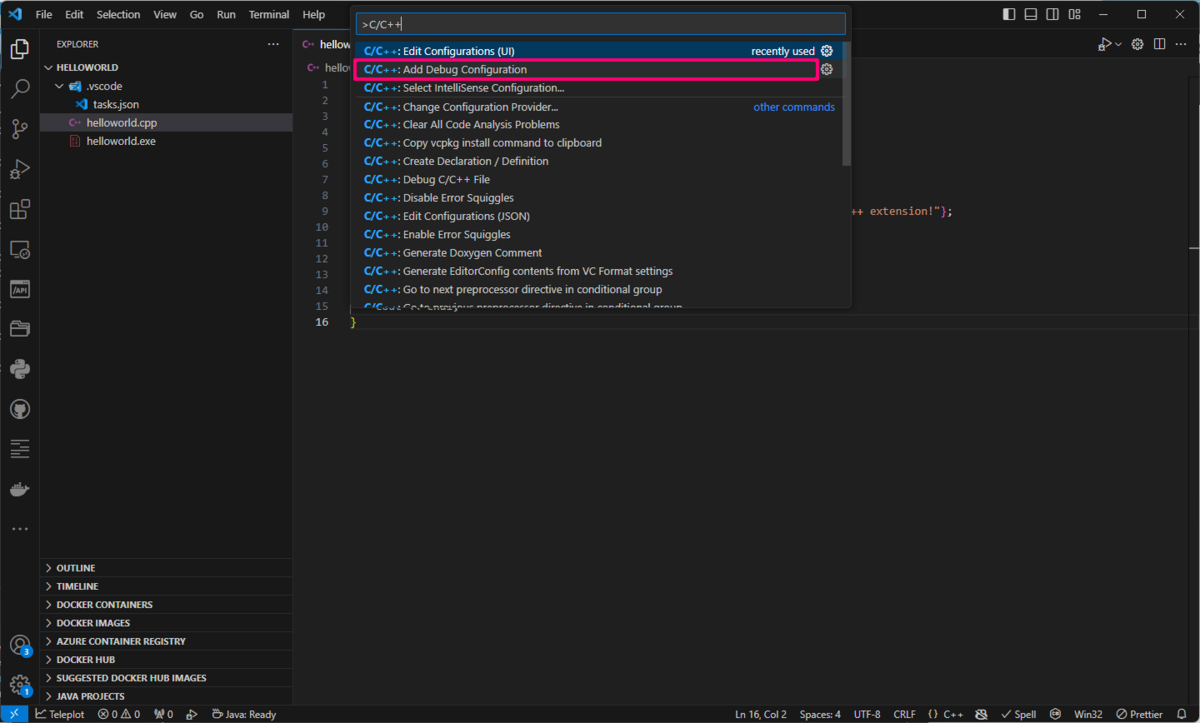Click Java: Ready status item
This screenshot has height=723, width=1200.
244,714
